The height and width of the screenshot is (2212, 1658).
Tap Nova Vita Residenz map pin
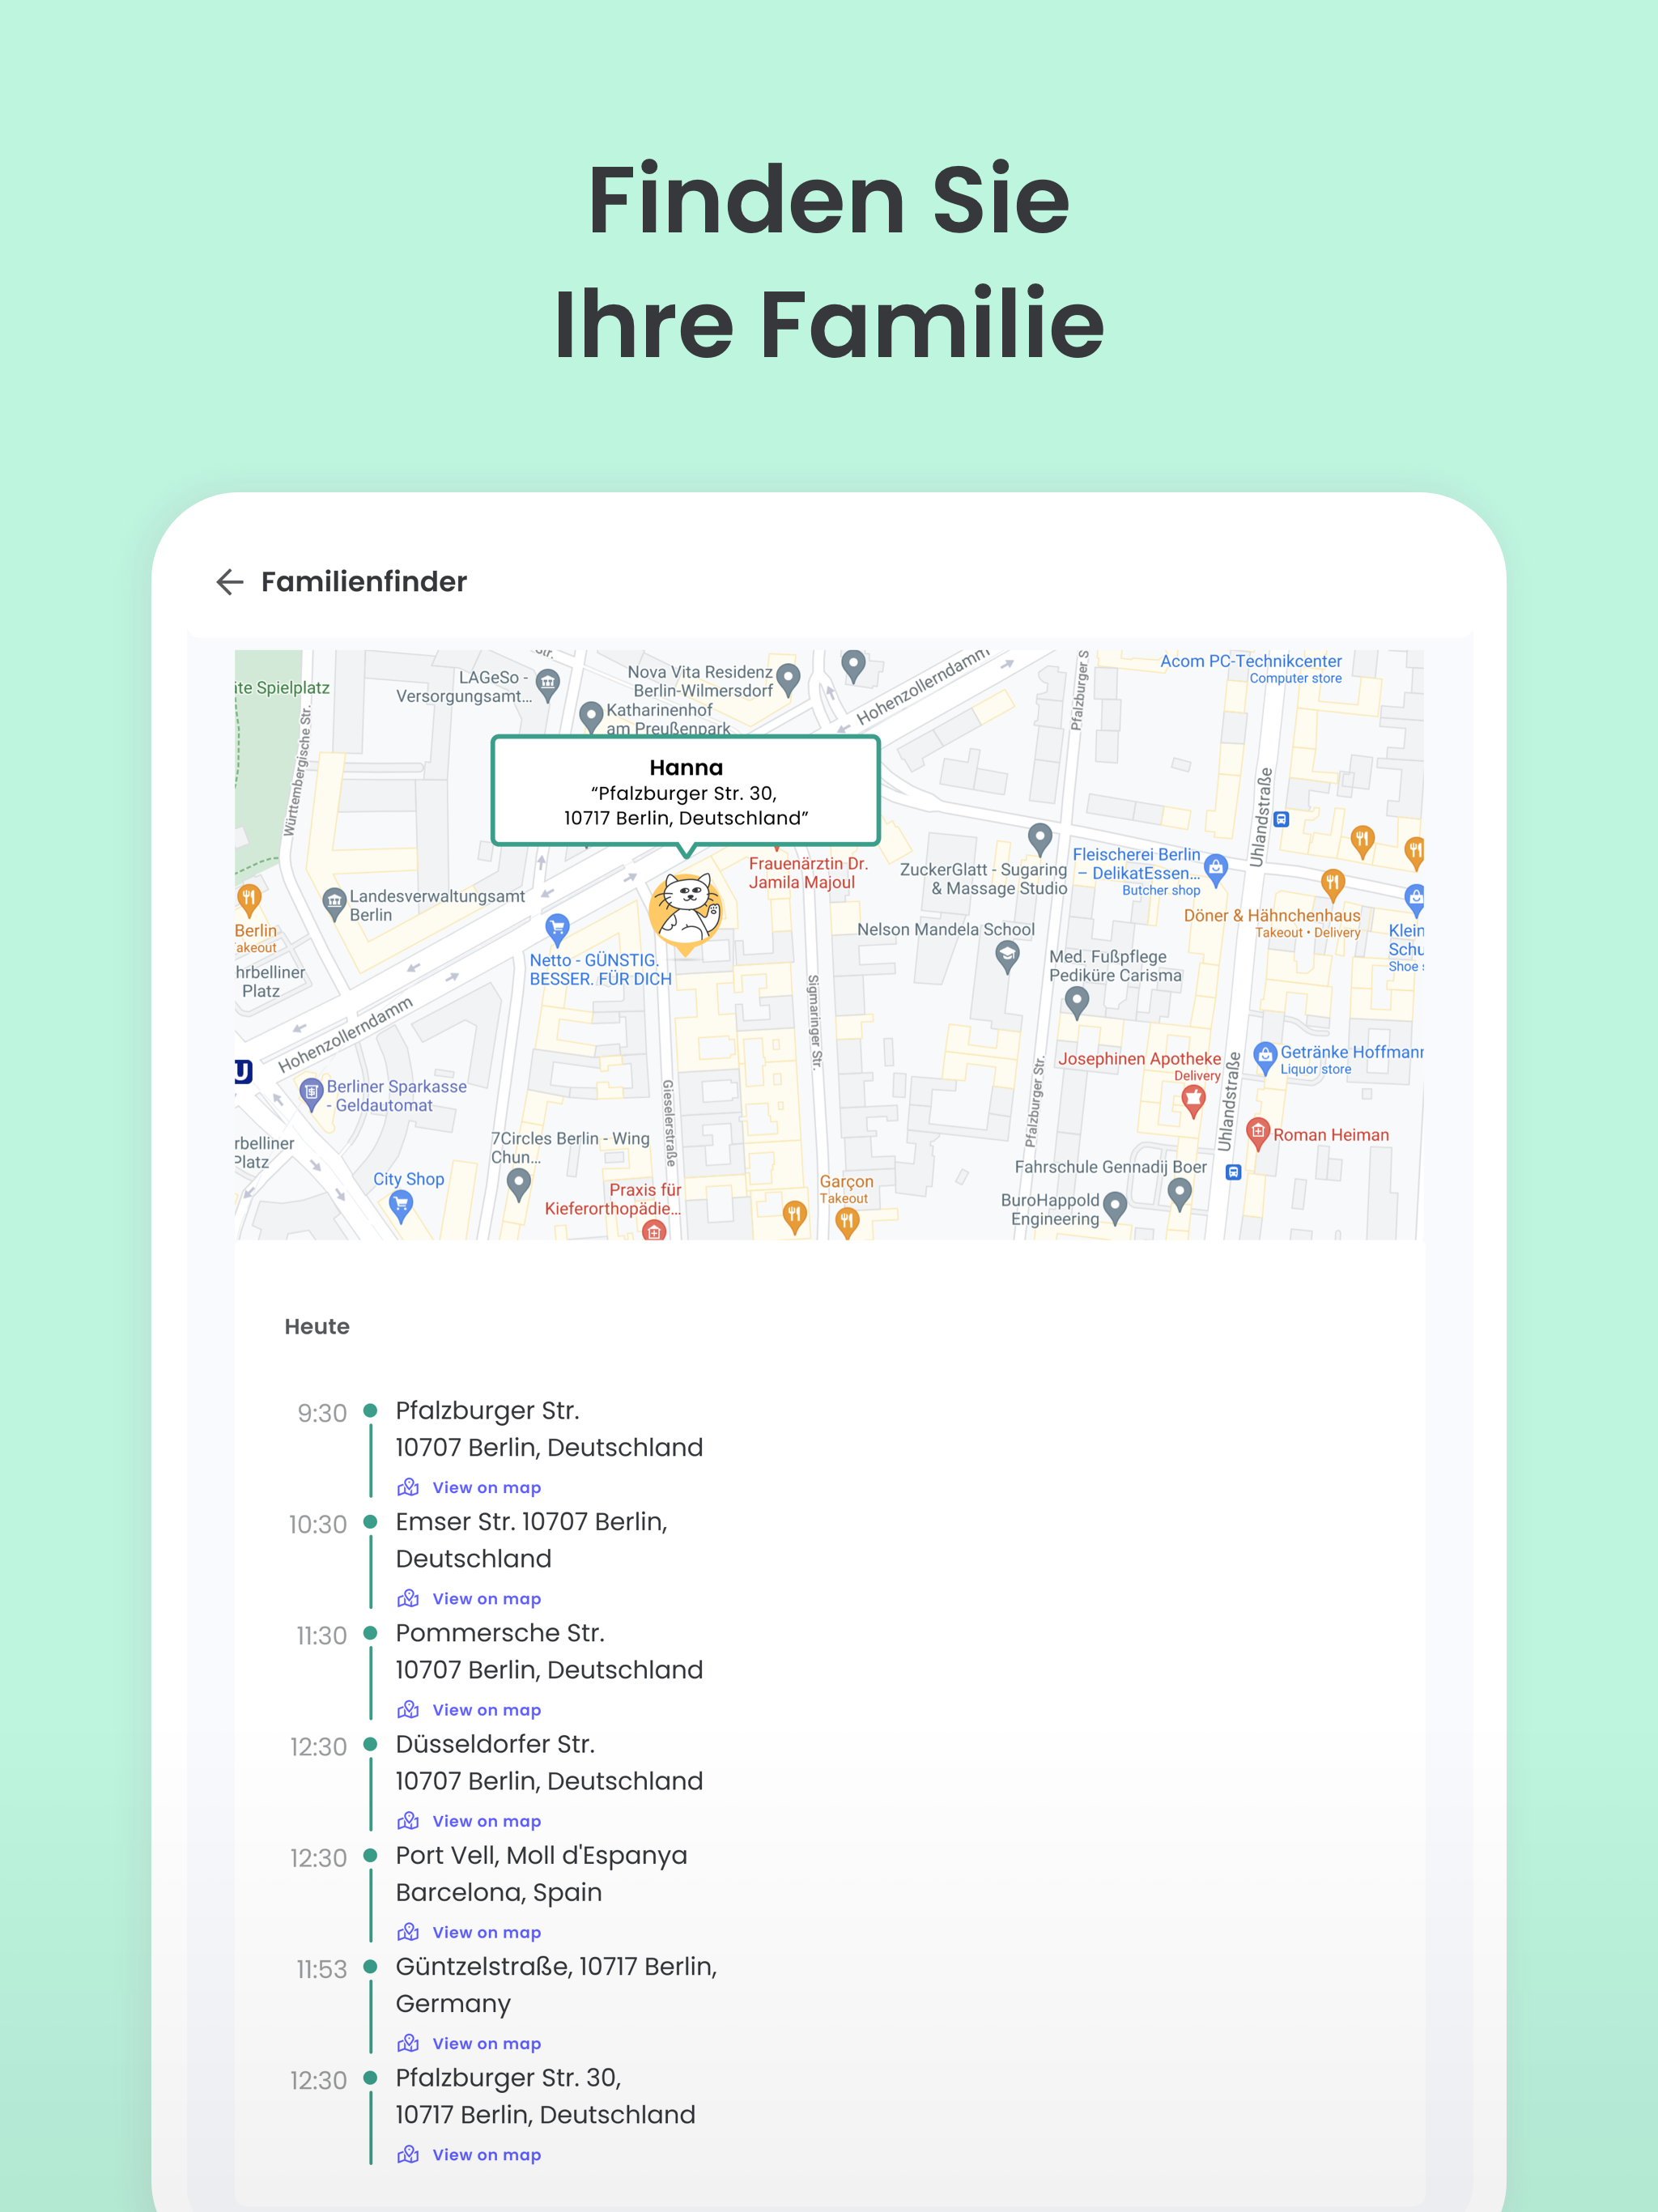tap(788, 680)
